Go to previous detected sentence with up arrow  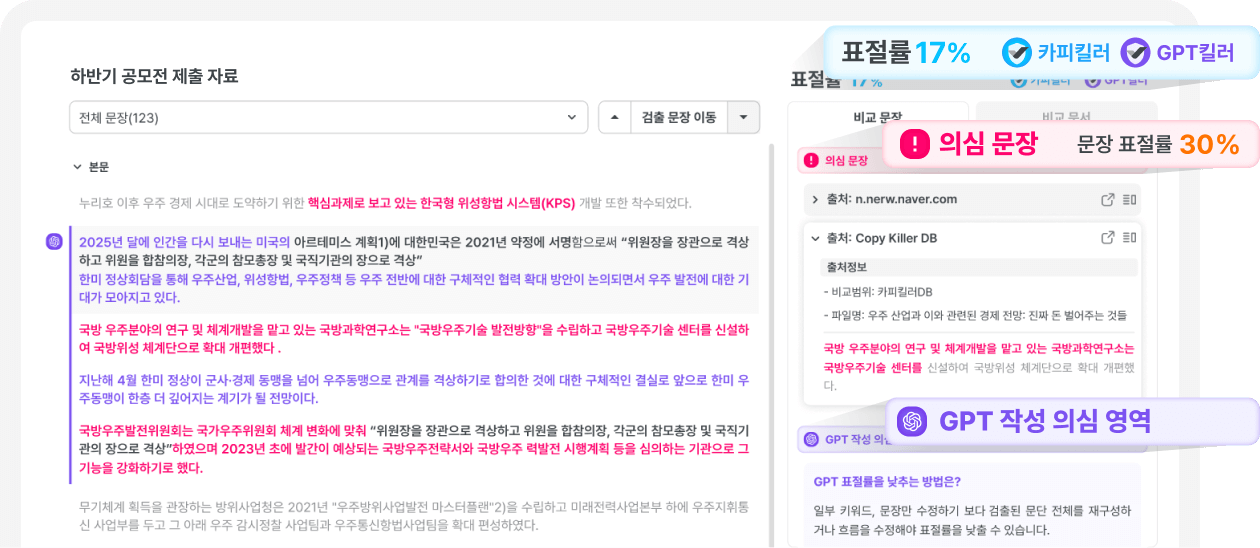614,117
